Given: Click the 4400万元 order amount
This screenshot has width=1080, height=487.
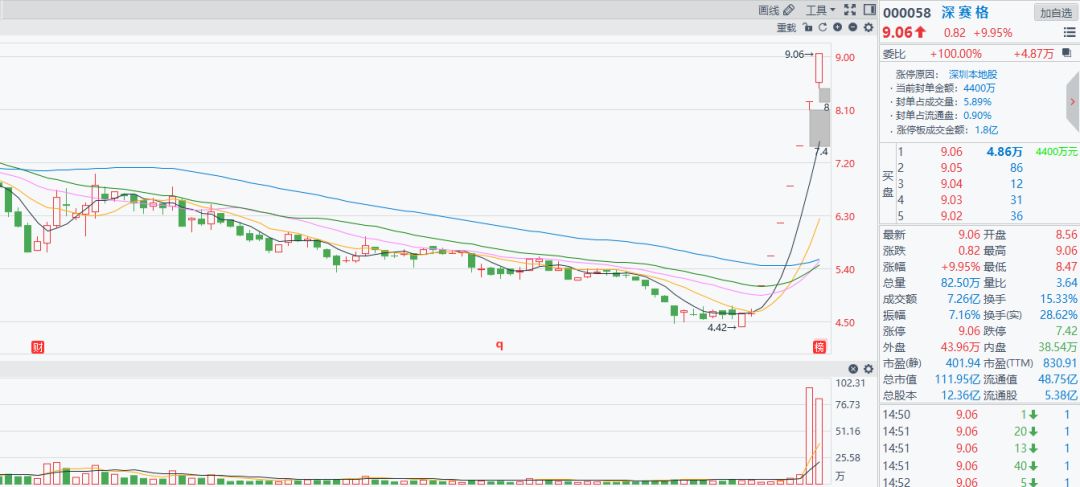Looking at the screenshot, I should pos(1056,152).
